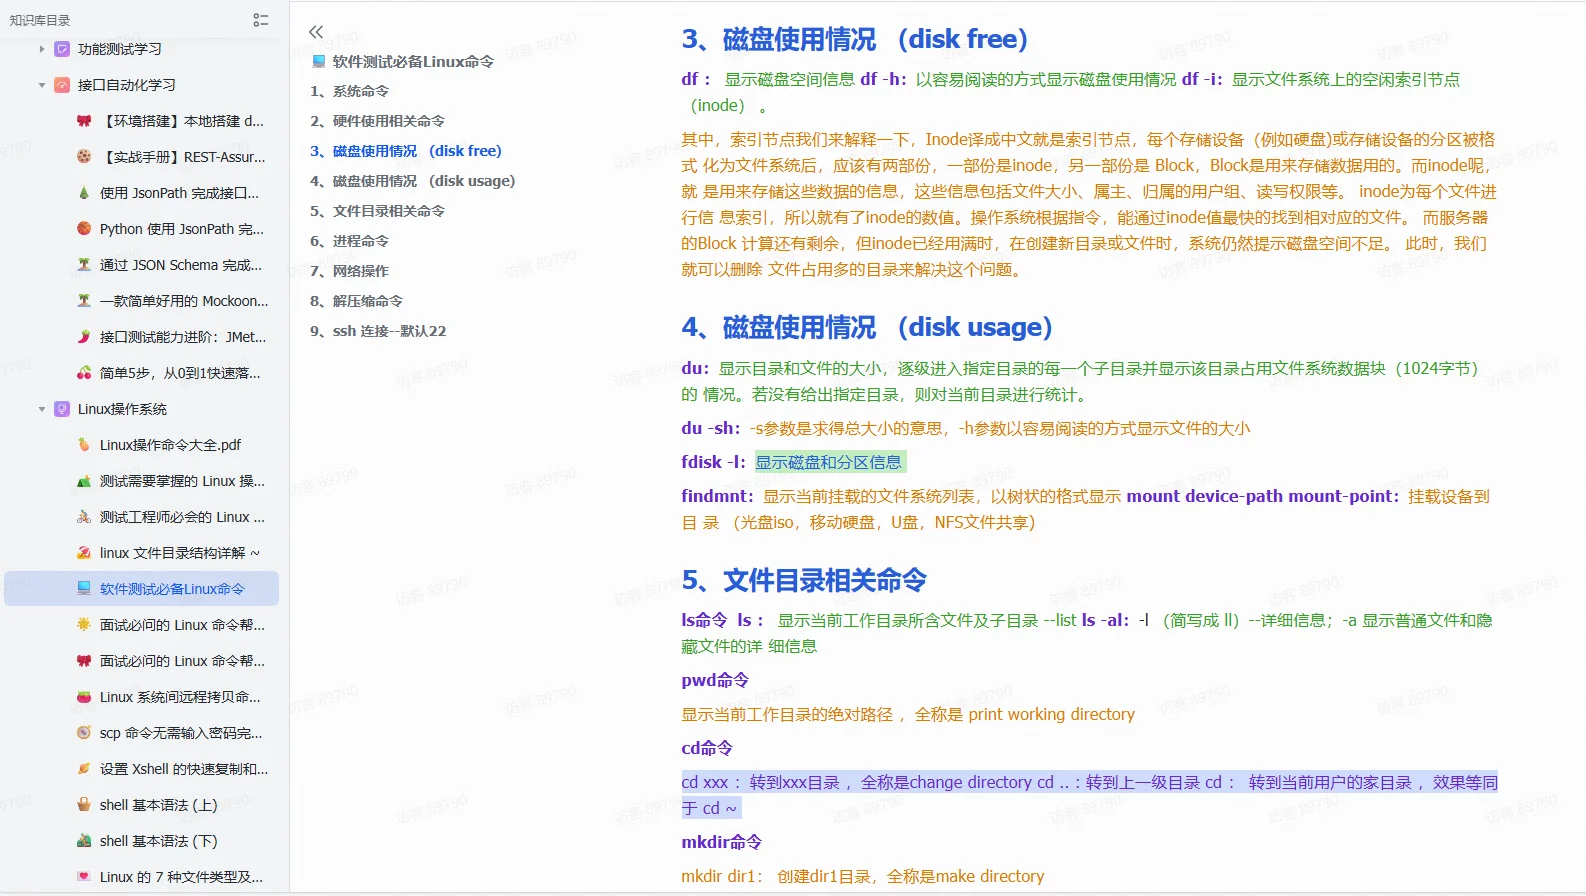Click icon beside 通过 JSON Schema 完成

pos(84,265)
